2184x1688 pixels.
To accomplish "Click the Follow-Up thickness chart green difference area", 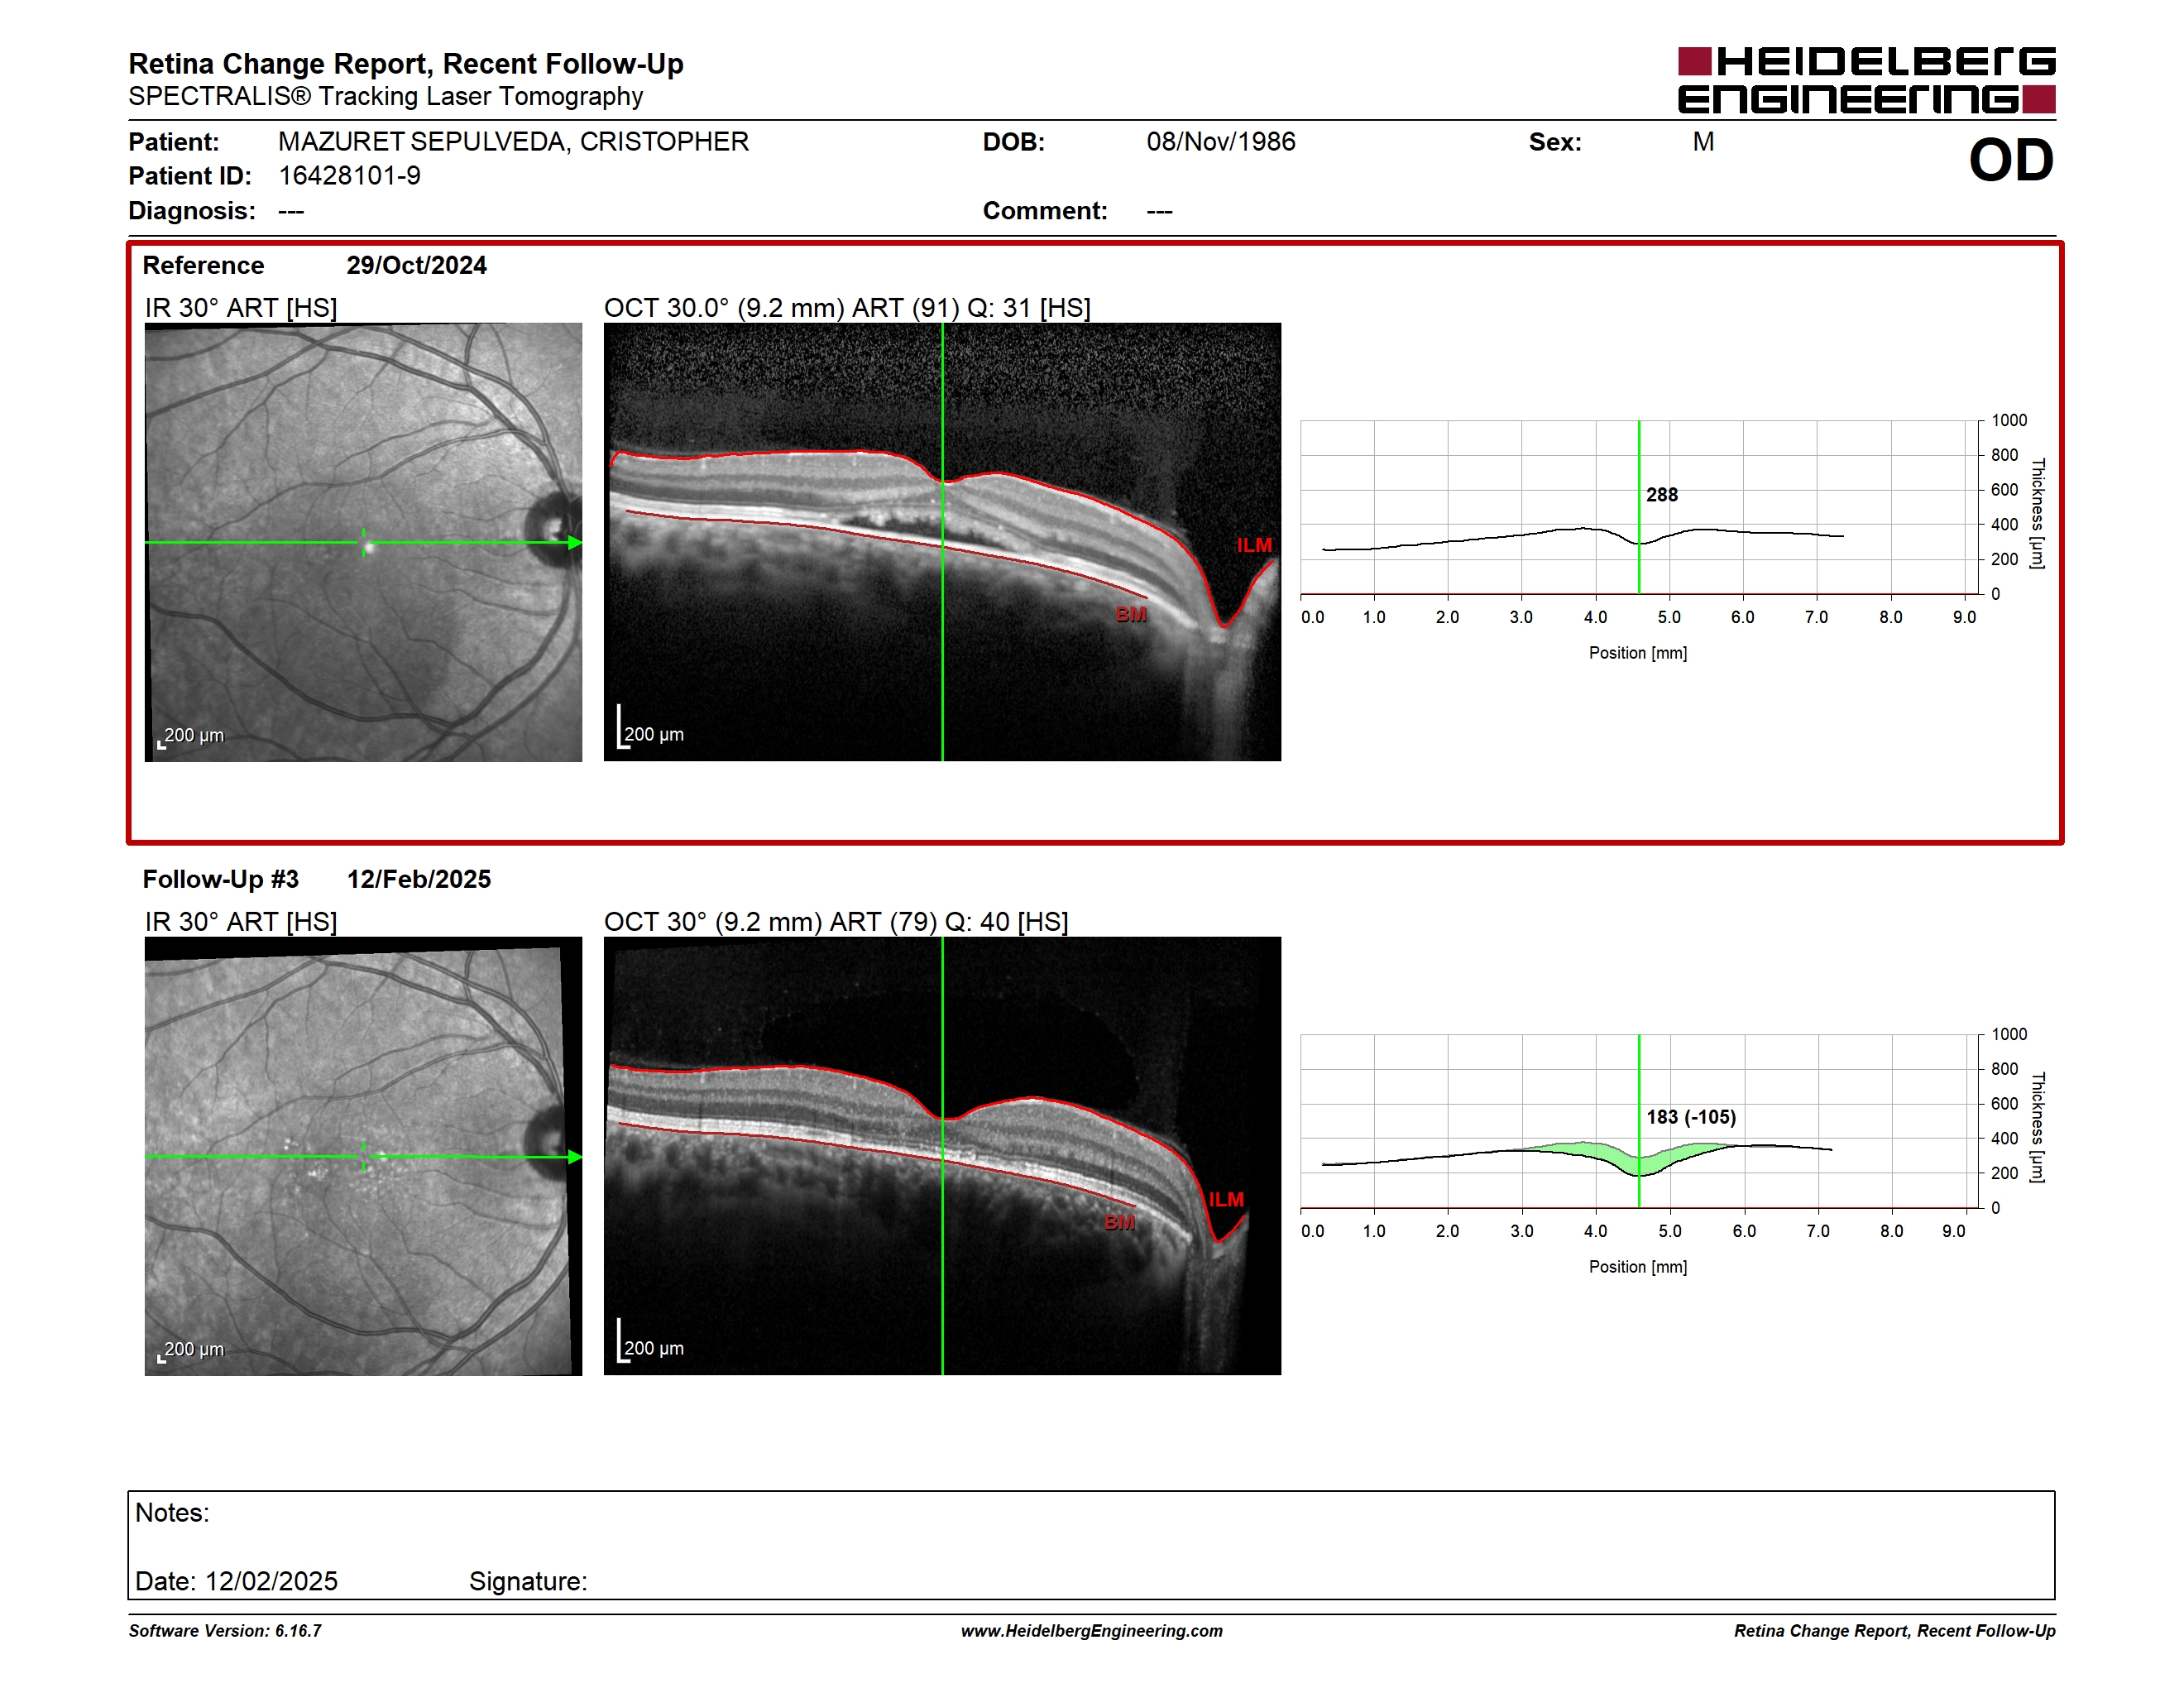I will [1640, 1162].
